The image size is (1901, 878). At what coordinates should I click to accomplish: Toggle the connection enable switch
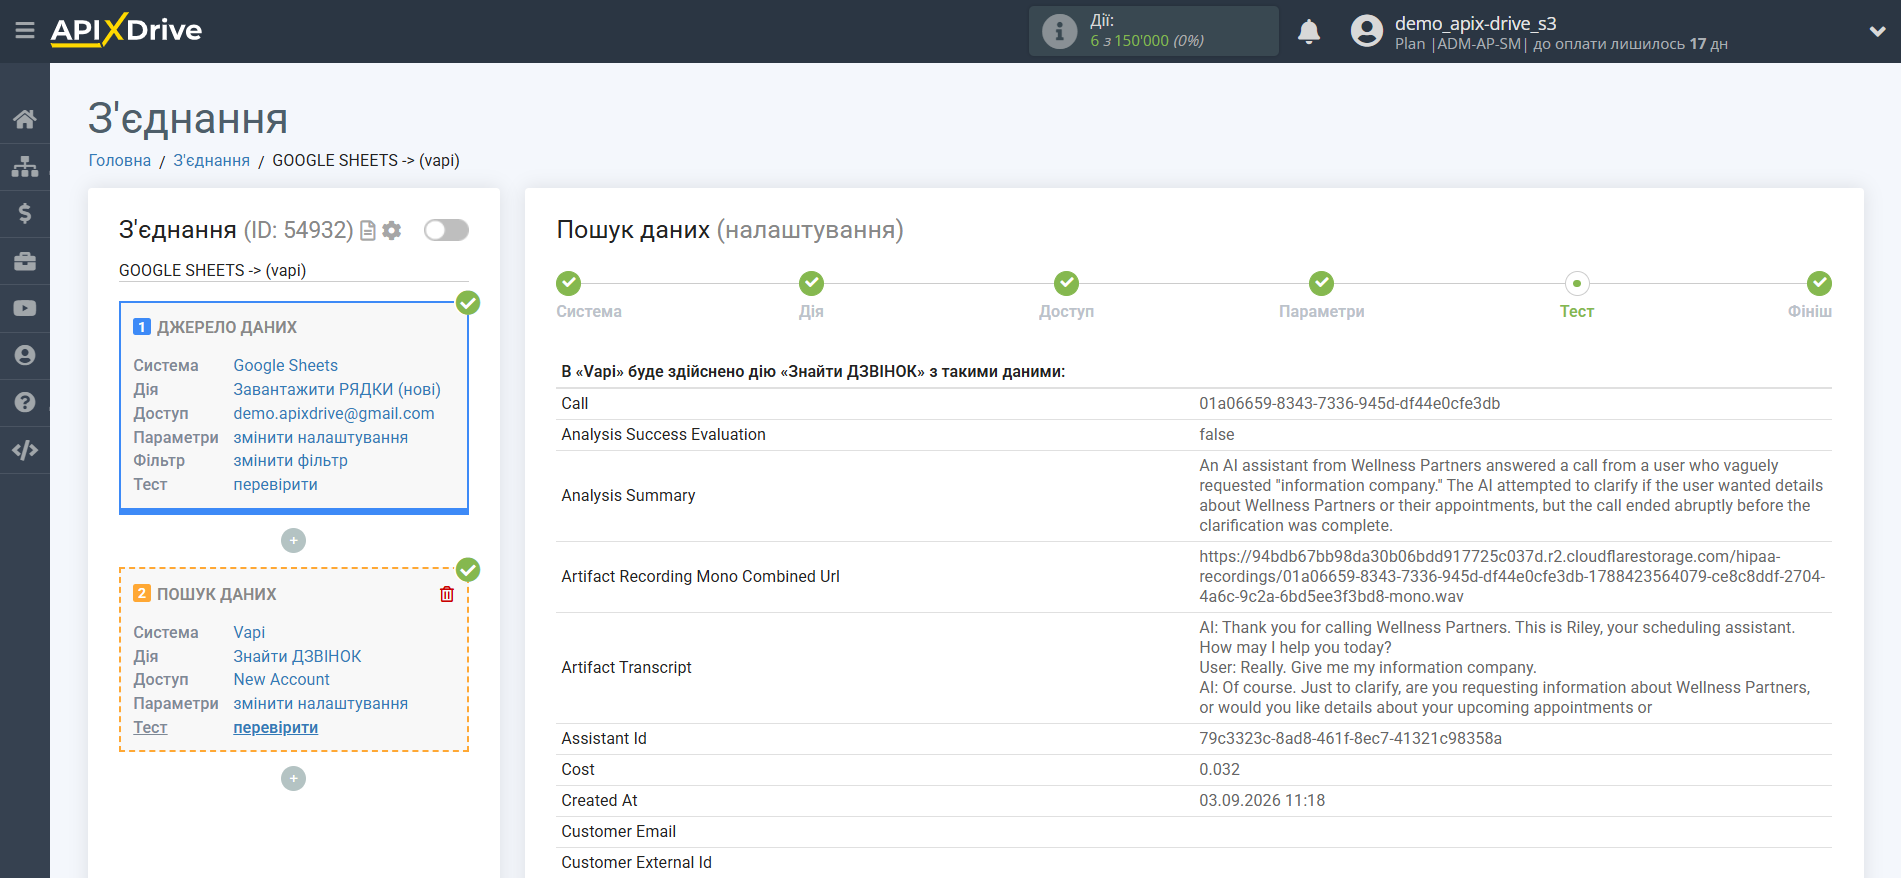pos(446,230)
